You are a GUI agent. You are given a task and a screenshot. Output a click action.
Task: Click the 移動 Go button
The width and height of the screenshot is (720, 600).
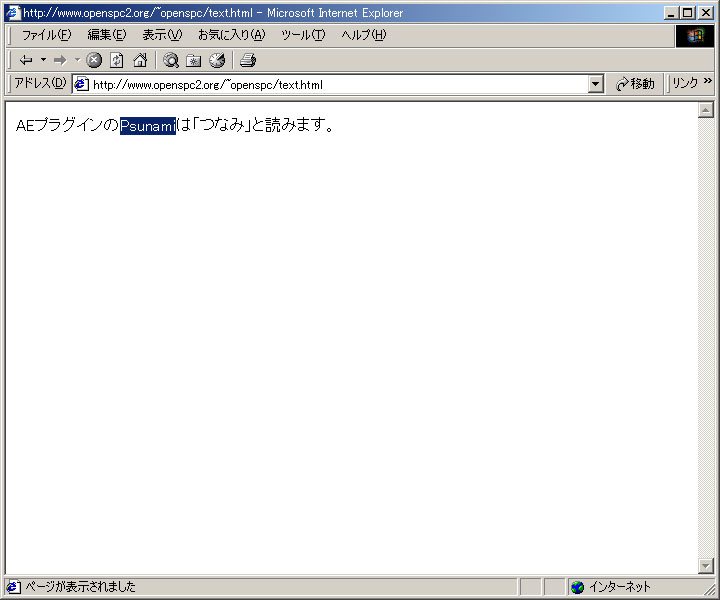click(x=635, y=84)
